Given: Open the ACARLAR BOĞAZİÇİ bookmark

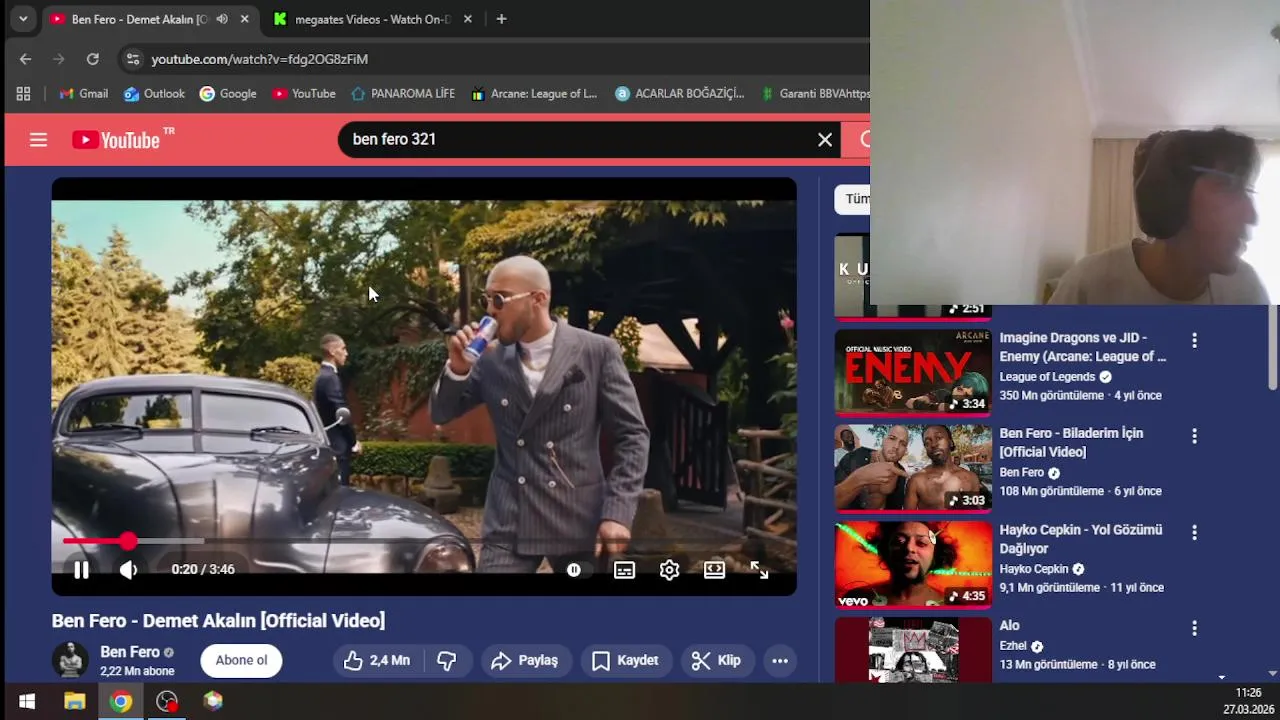Looking at the screenshot, I should click(680, 93).
